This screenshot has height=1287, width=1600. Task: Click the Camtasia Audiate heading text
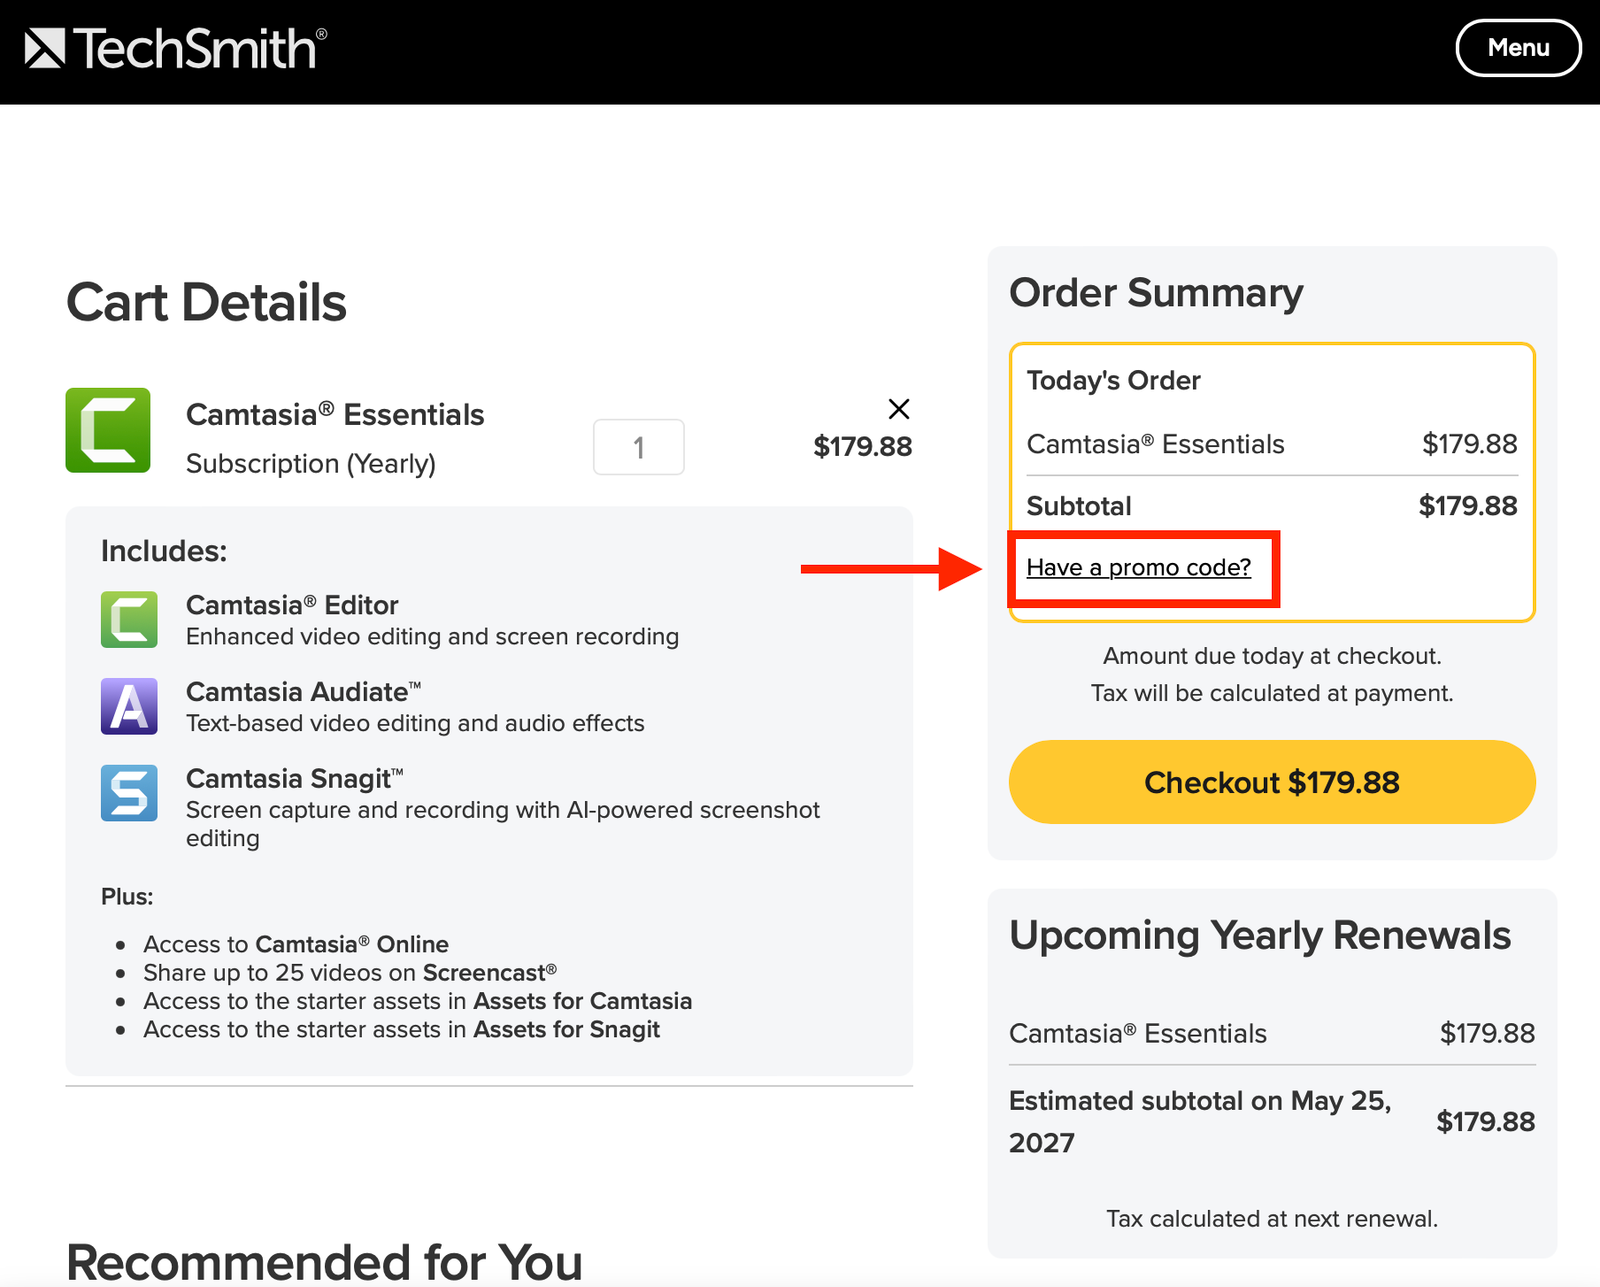(303, 692)
